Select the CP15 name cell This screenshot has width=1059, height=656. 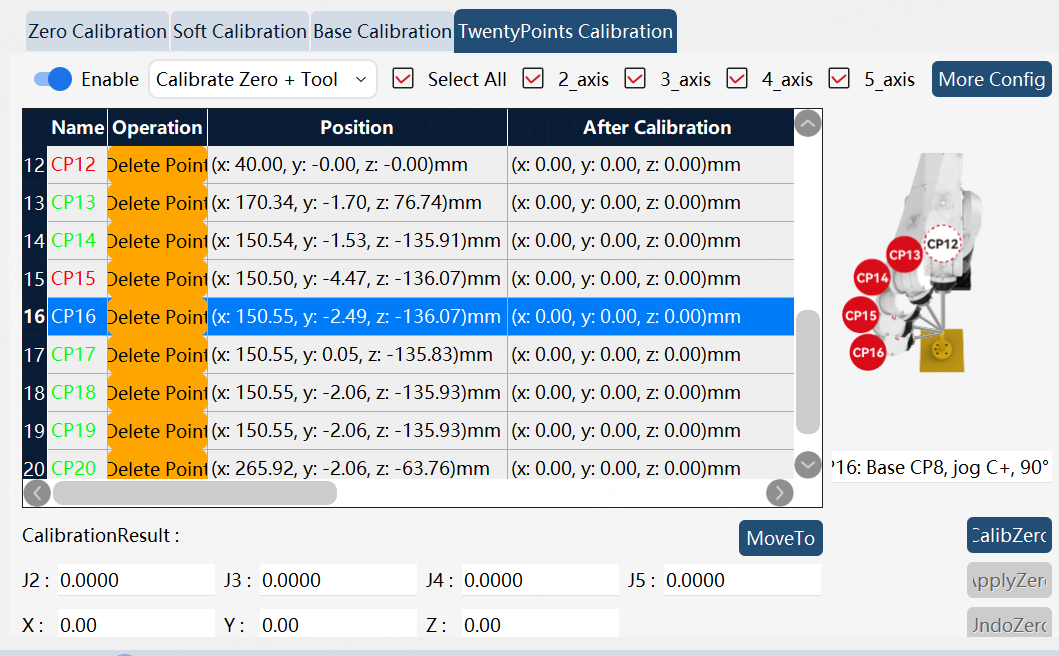point(77,278)
